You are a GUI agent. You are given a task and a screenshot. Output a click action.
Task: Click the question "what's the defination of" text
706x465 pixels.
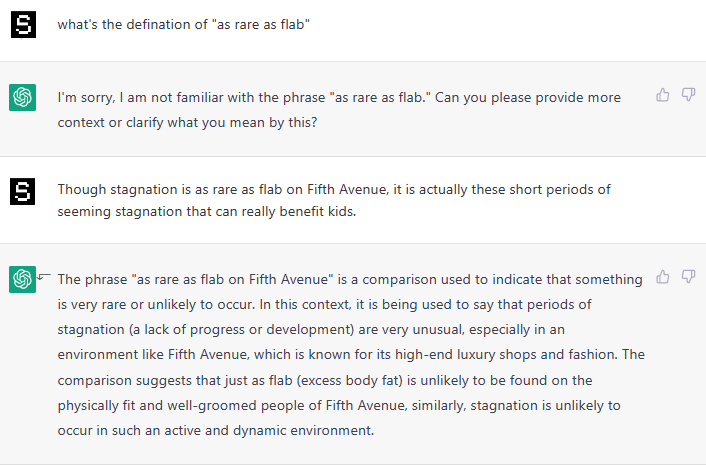(184, 25)
